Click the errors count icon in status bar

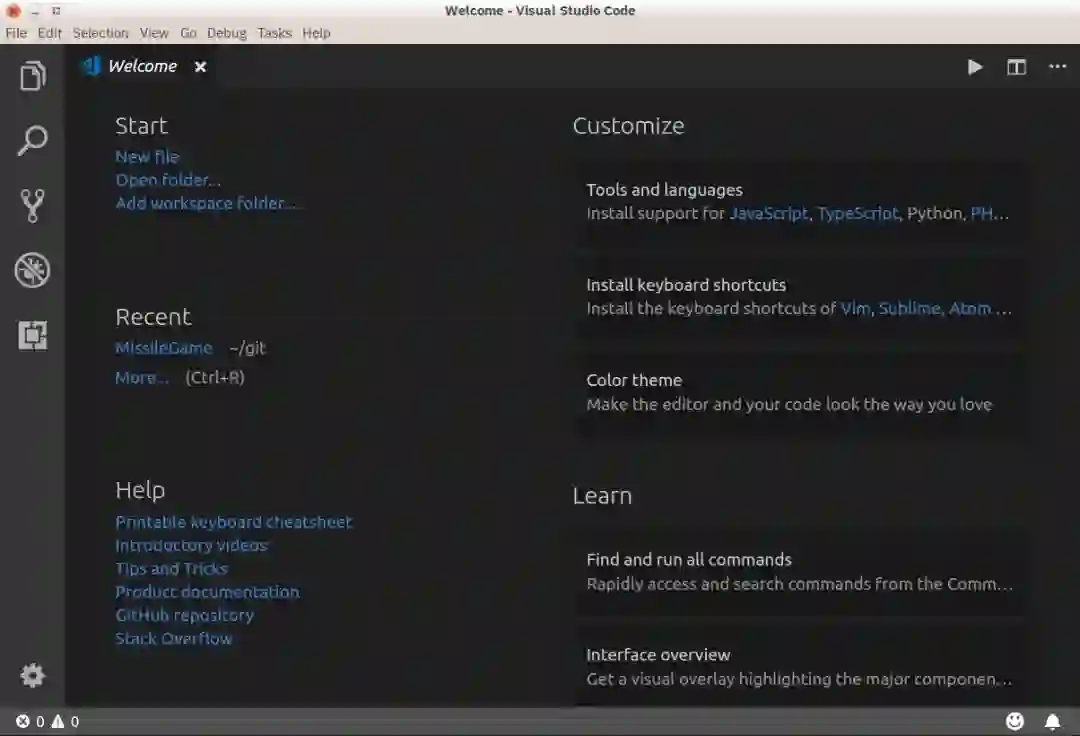pos(23,721)
